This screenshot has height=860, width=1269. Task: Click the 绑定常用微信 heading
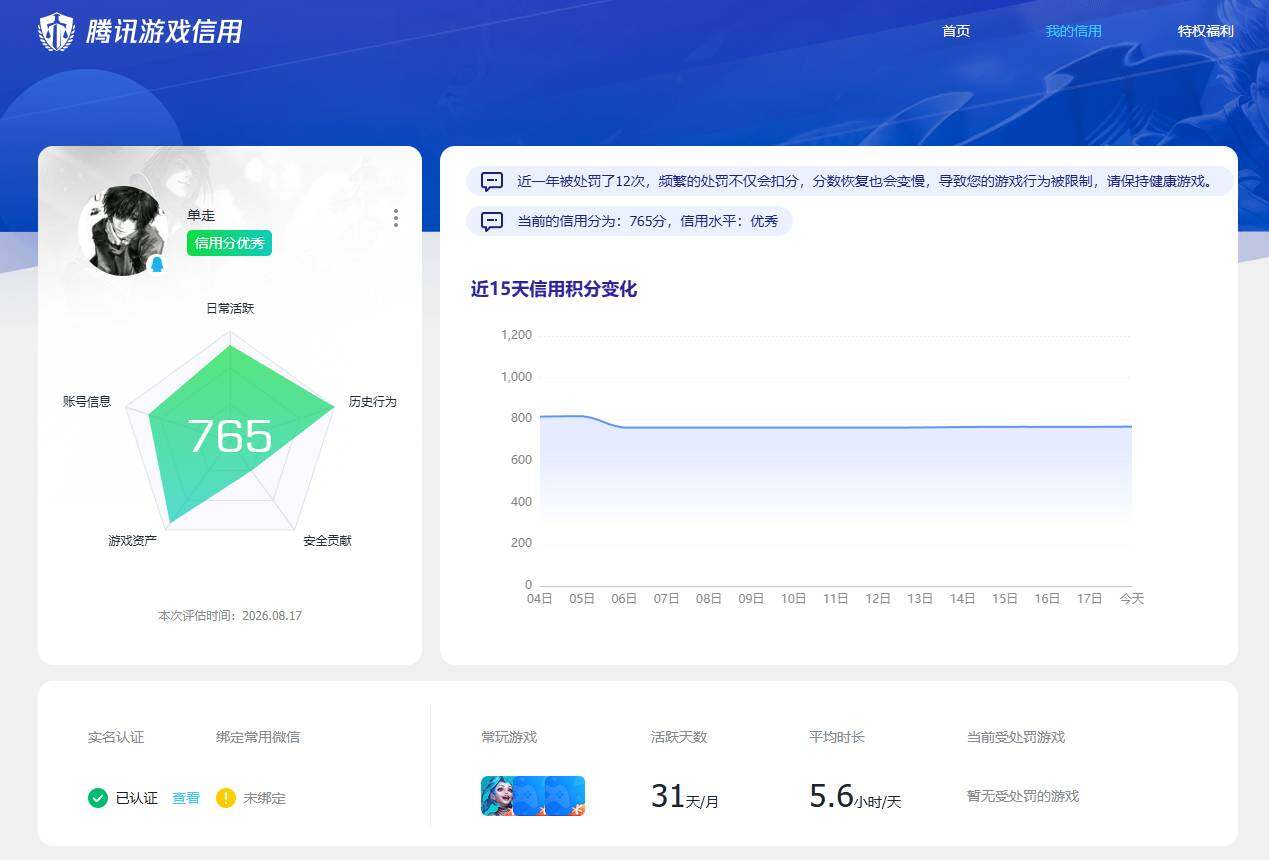(x=258, y=737)
